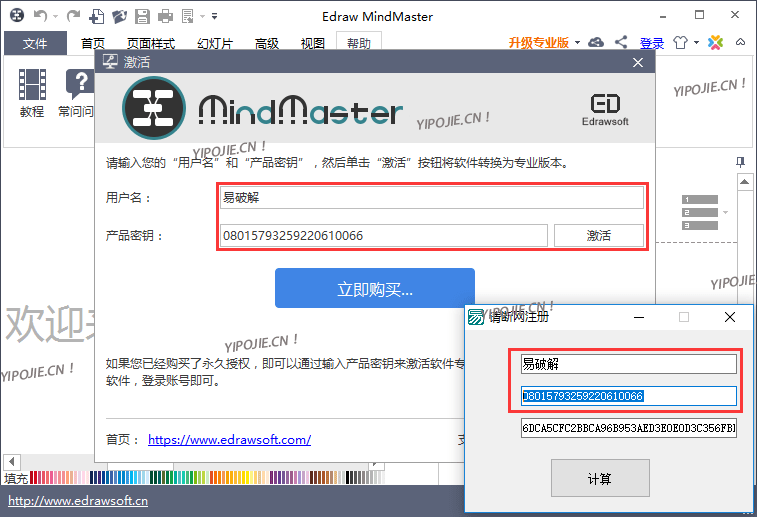Click the Export document icon in the quick access toolbar

pos(188,16)
